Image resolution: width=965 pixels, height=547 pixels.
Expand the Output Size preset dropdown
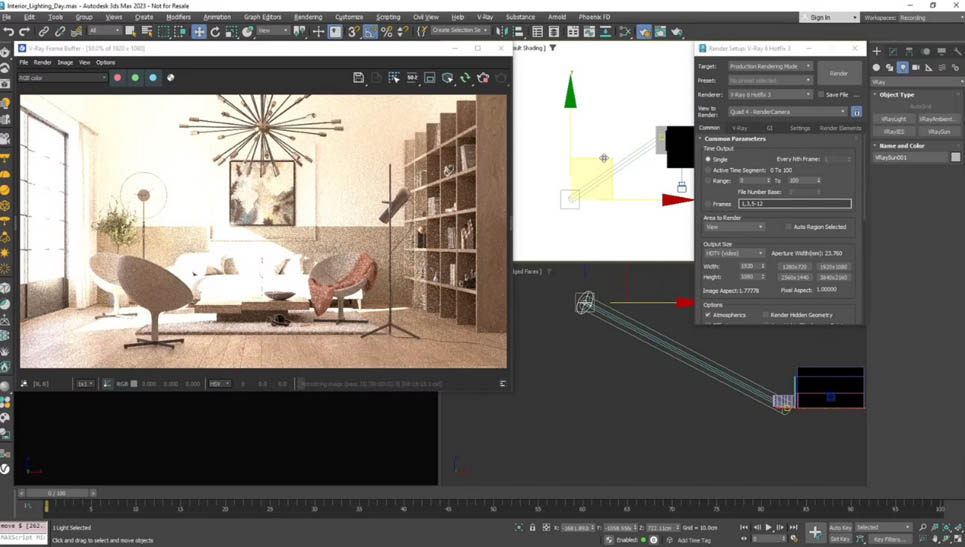coord(734,253)
